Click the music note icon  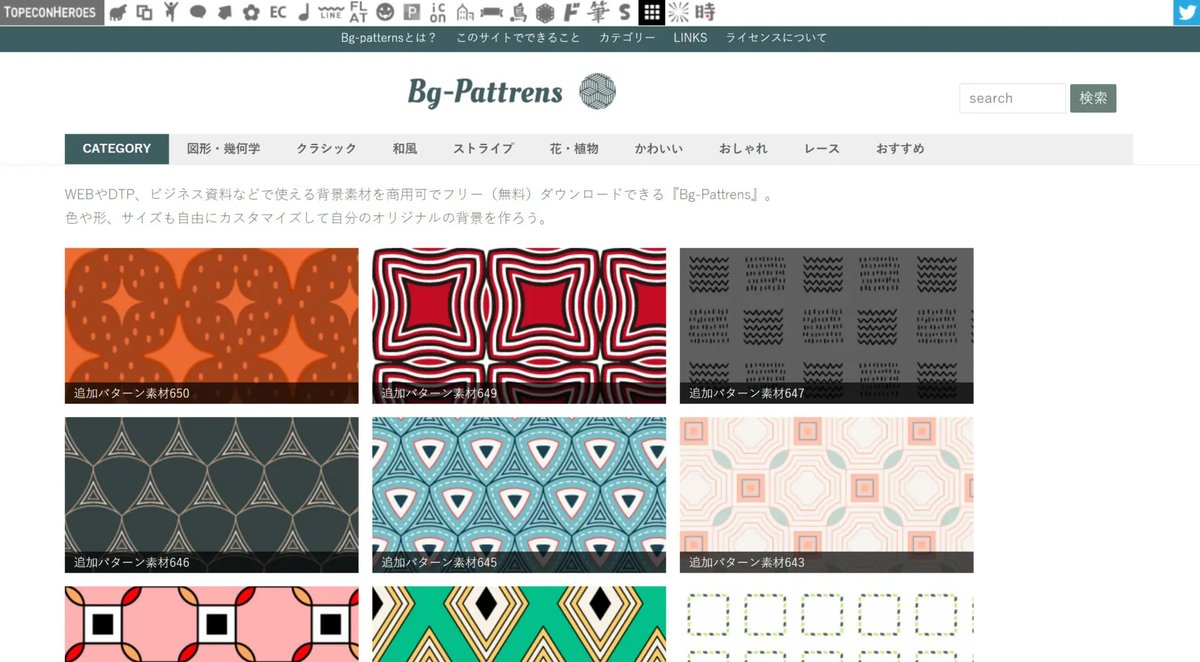303,13
